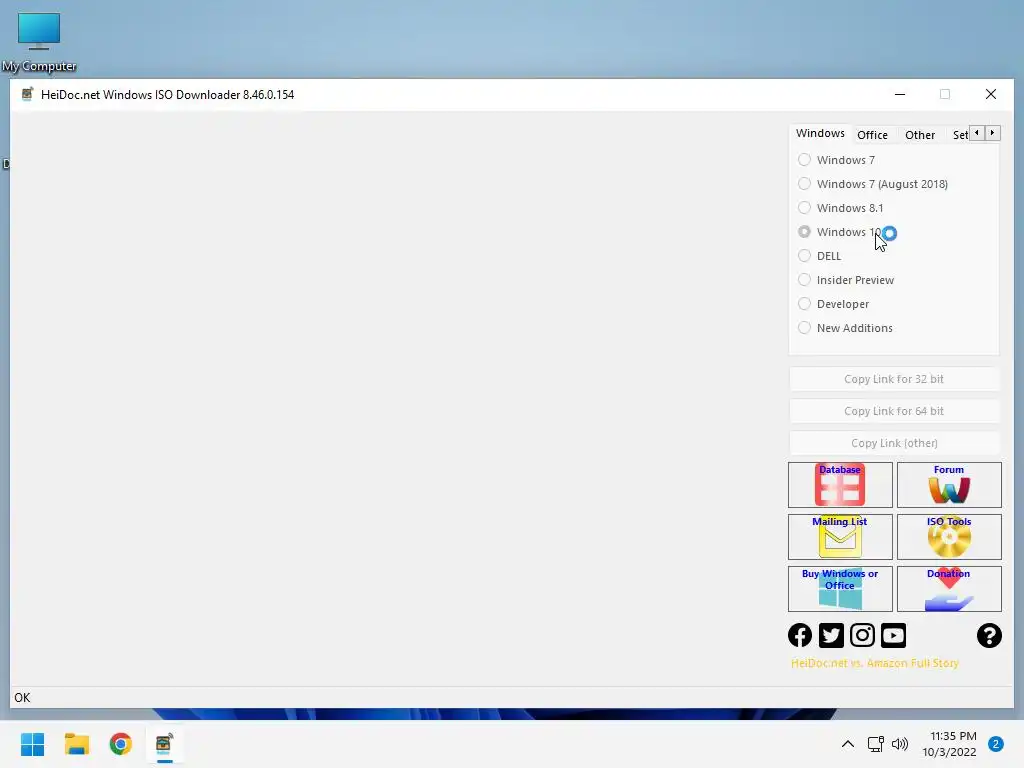Click Copy Link for 32 bit

pos(894,379)
